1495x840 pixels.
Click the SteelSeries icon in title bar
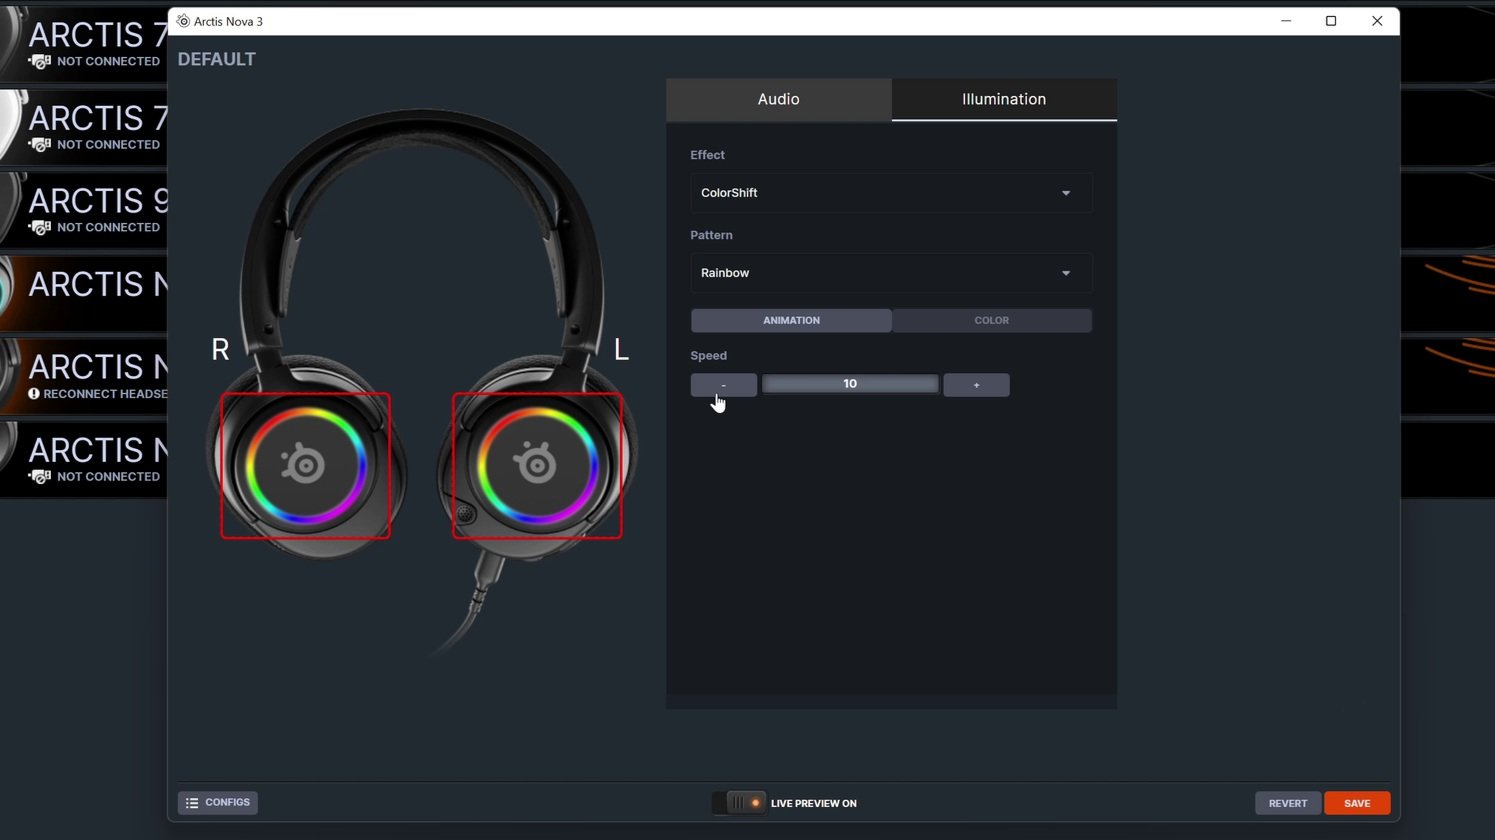pos(183,21)
